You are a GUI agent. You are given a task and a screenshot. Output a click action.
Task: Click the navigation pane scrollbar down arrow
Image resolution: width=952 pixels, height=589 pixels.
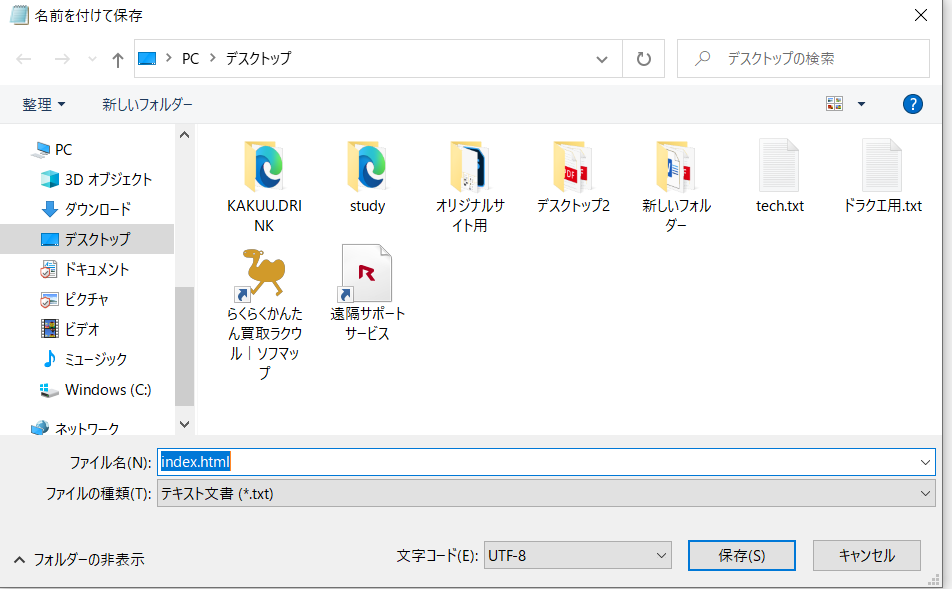point(184,424)
